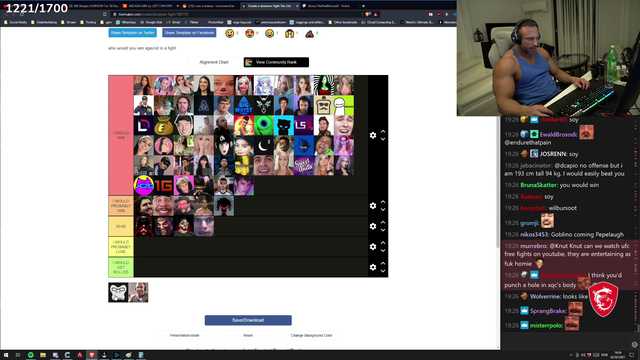The width and height of the screenshot is (640, 360).
Task: Open the Windows Start menu
Action: (x=6, y=355)
